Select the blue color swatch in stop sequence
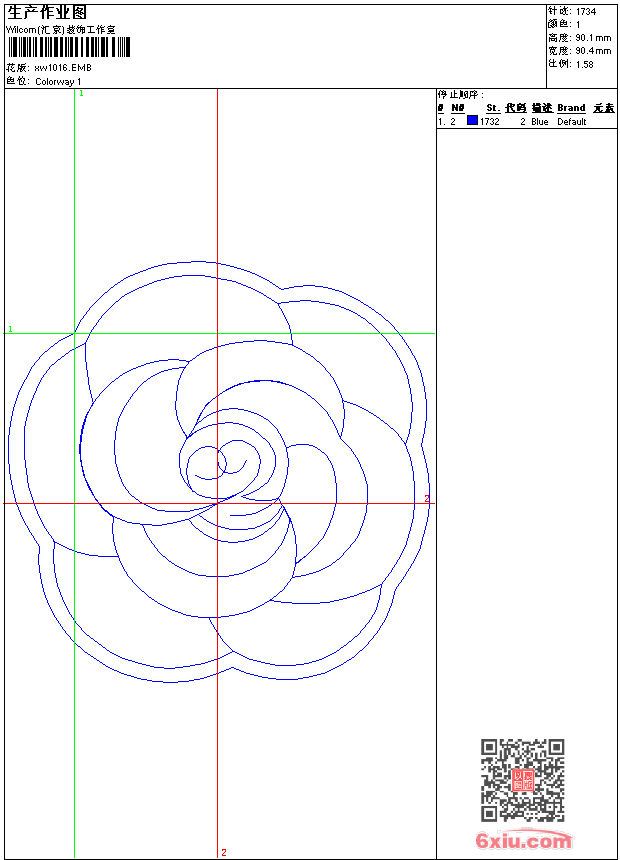The image size is (620, 860). click(472, 121)
